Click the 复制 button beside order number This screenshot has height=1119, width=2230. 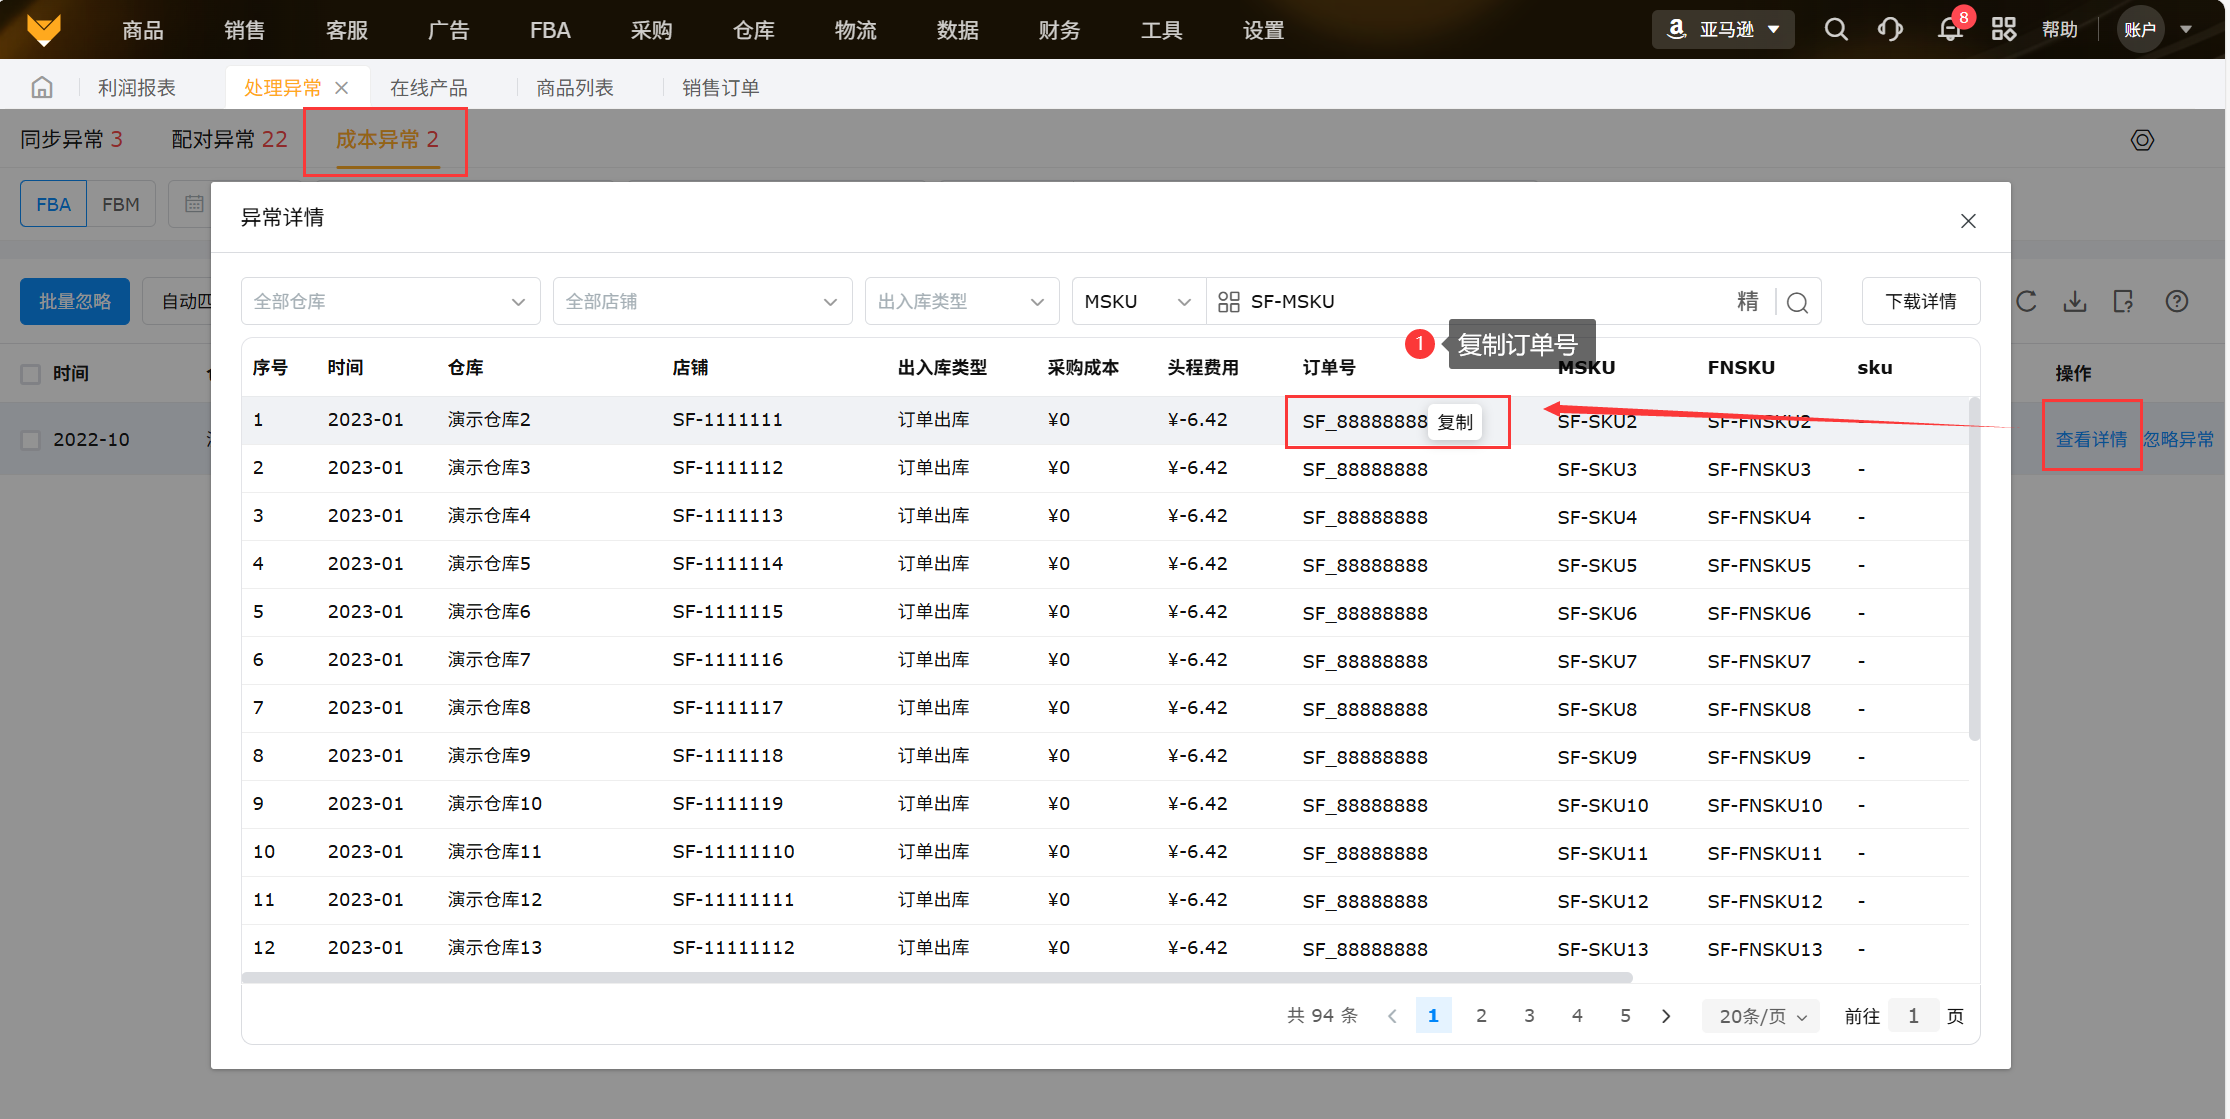1455,422
